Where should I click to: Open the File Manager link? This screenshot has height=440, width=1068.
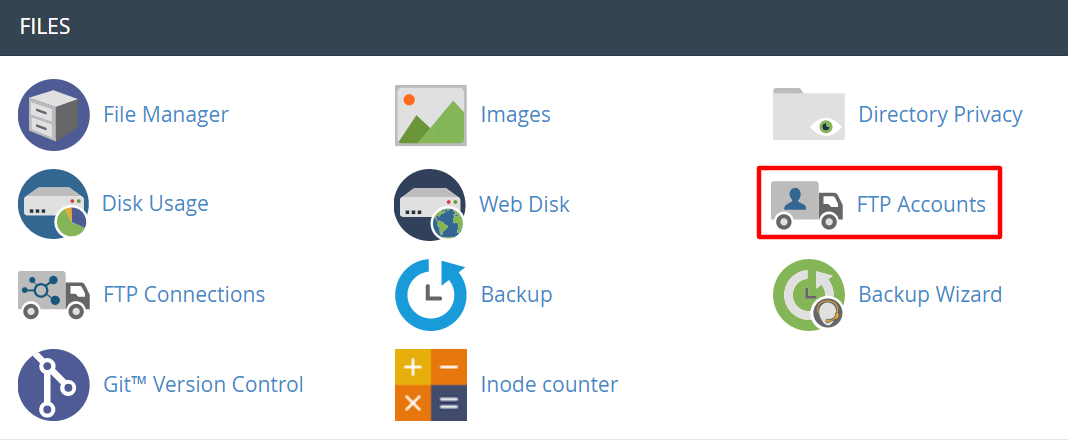click(x=166, y=115)
